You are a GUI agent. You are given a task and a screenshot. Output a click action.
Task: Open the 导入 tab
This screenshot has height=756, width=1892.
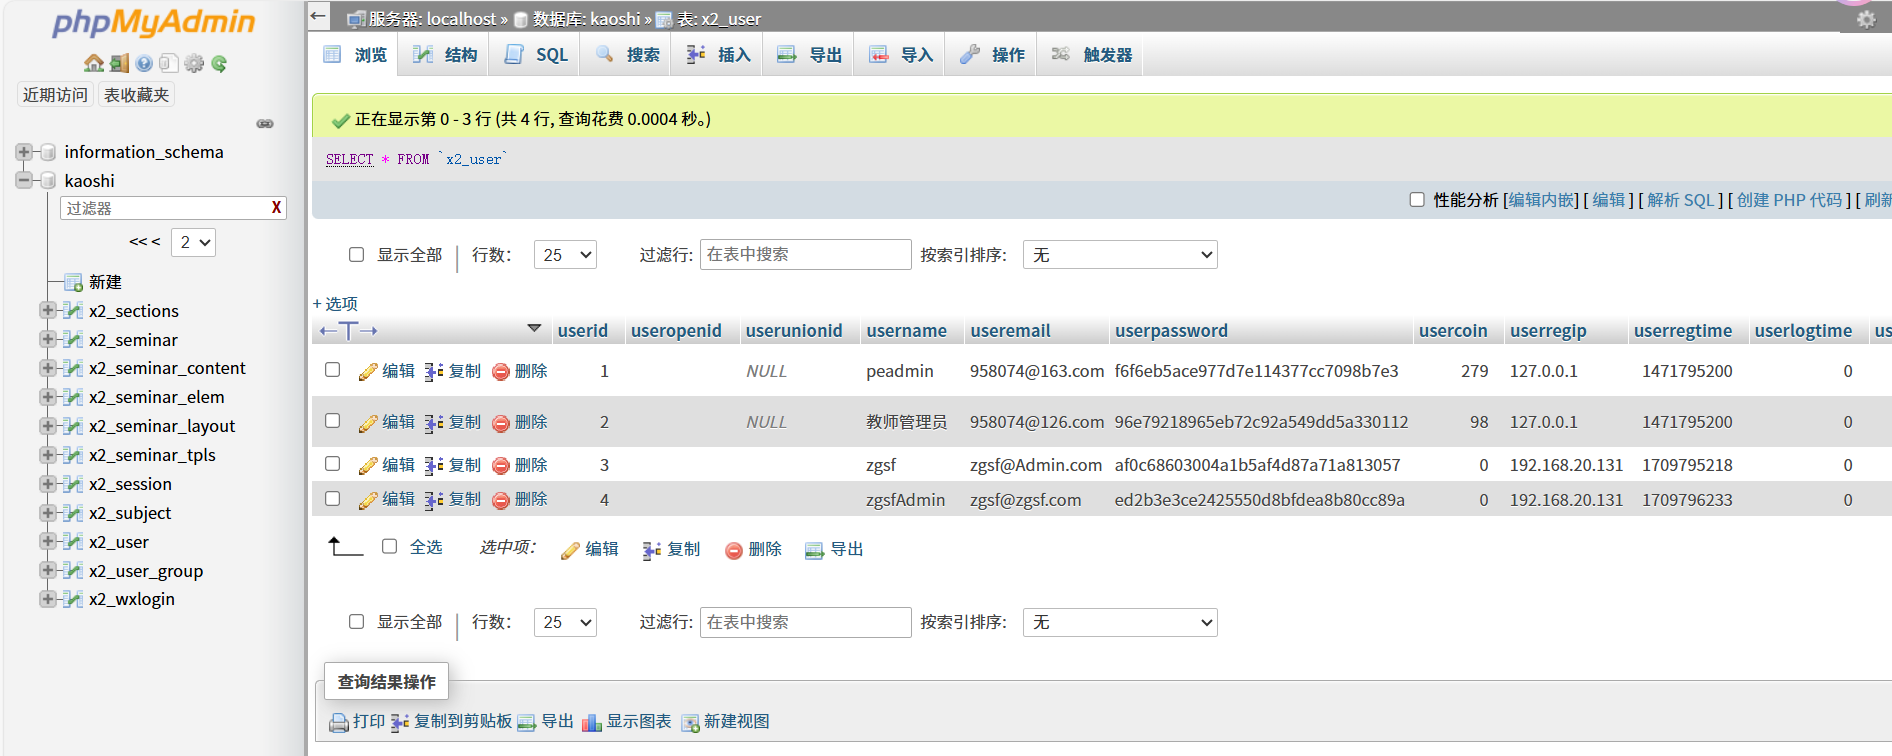pyautogui.click(x=902, y=55)
